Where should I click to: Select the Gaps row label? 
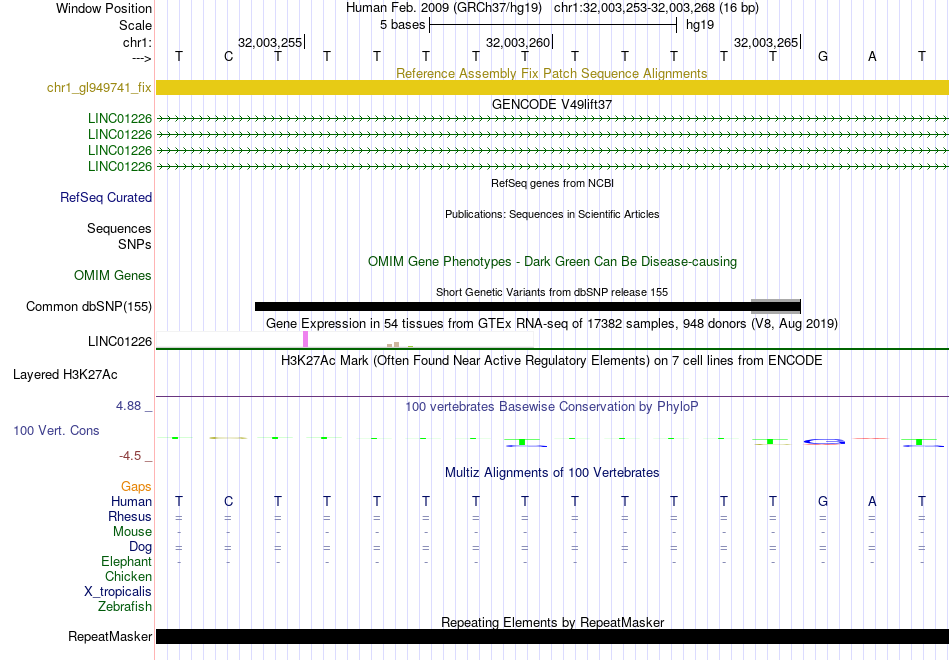[x=136, y=487]
